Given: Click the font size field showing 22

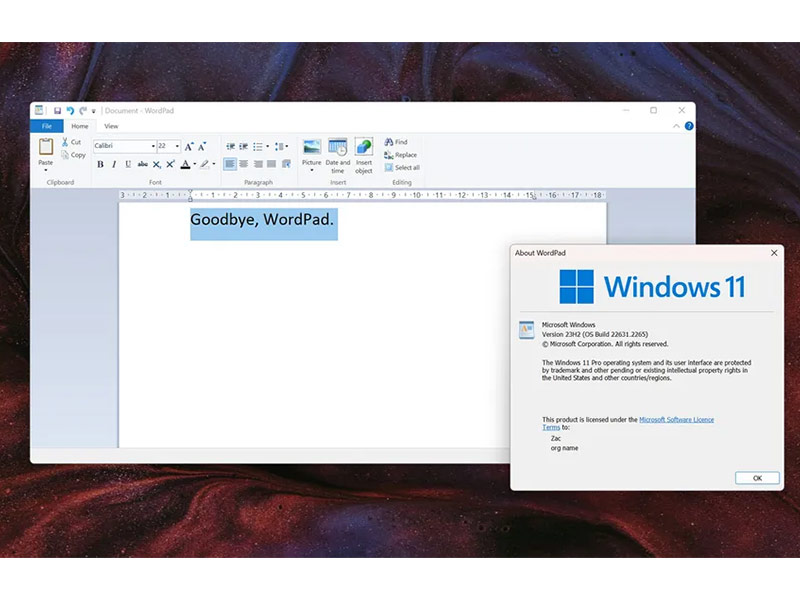Looking at the screenshot, I should pyautogui.click(x=165, y=146).
